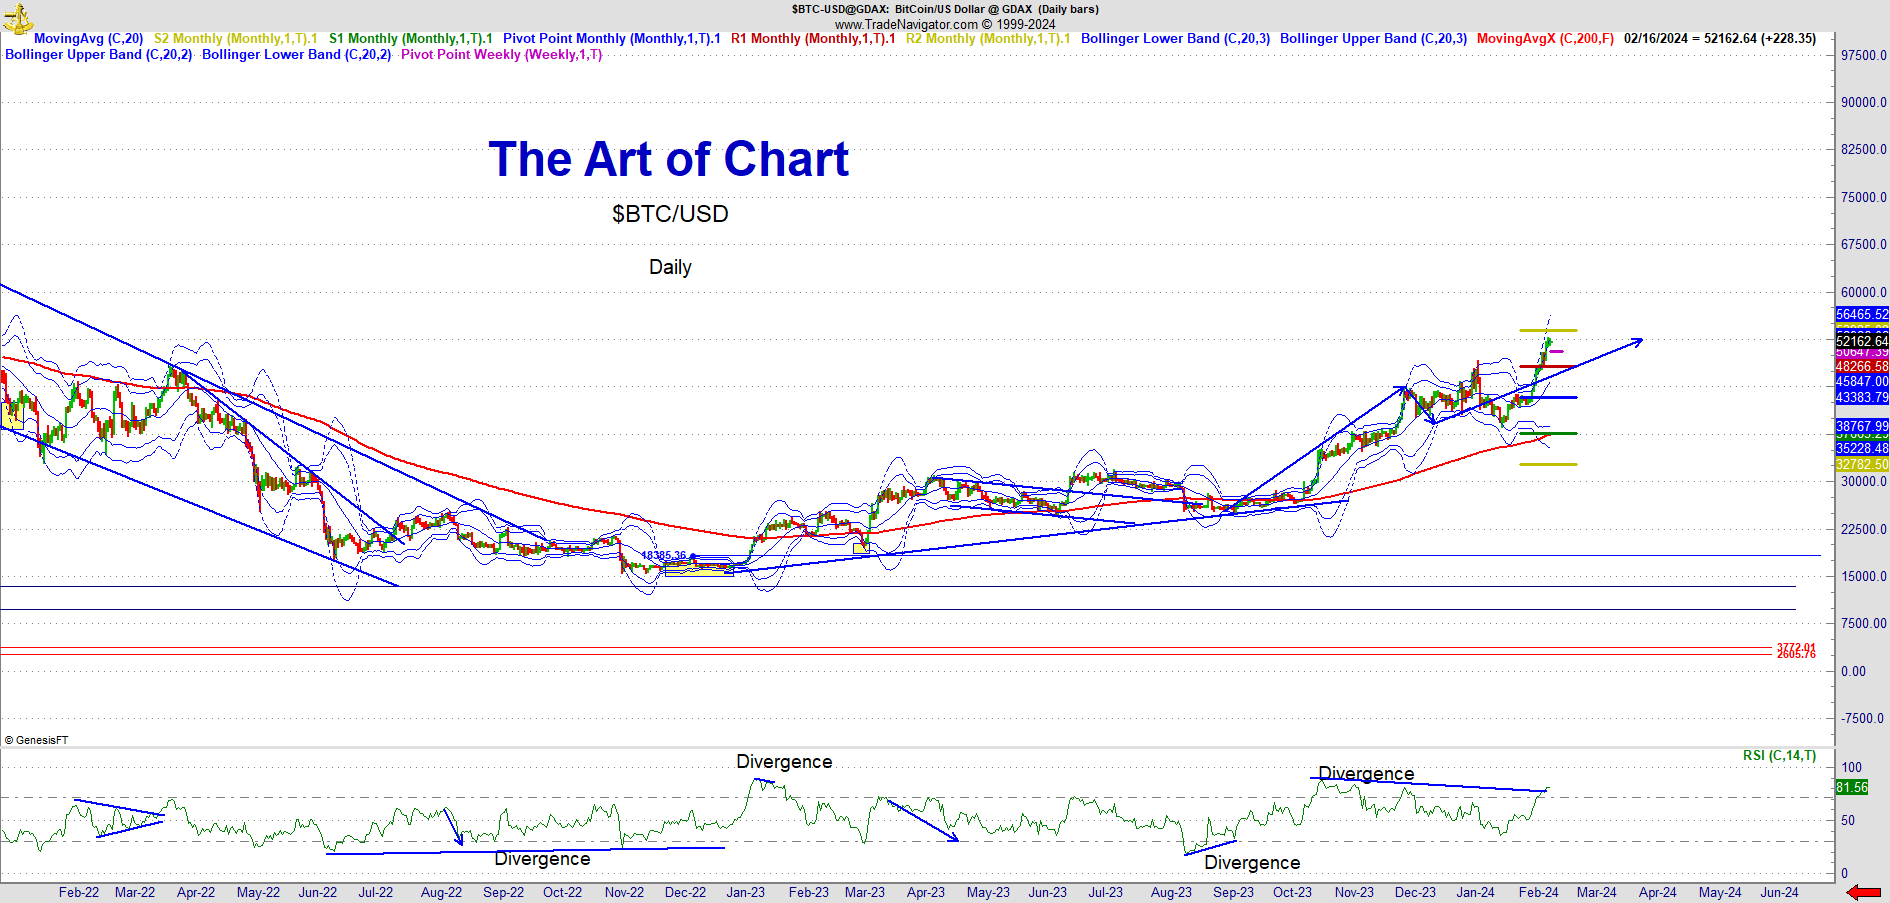Select the Pivot Point Monthly legend label
Viewport: 1890px width, 903px height.
tap(612, 39)
